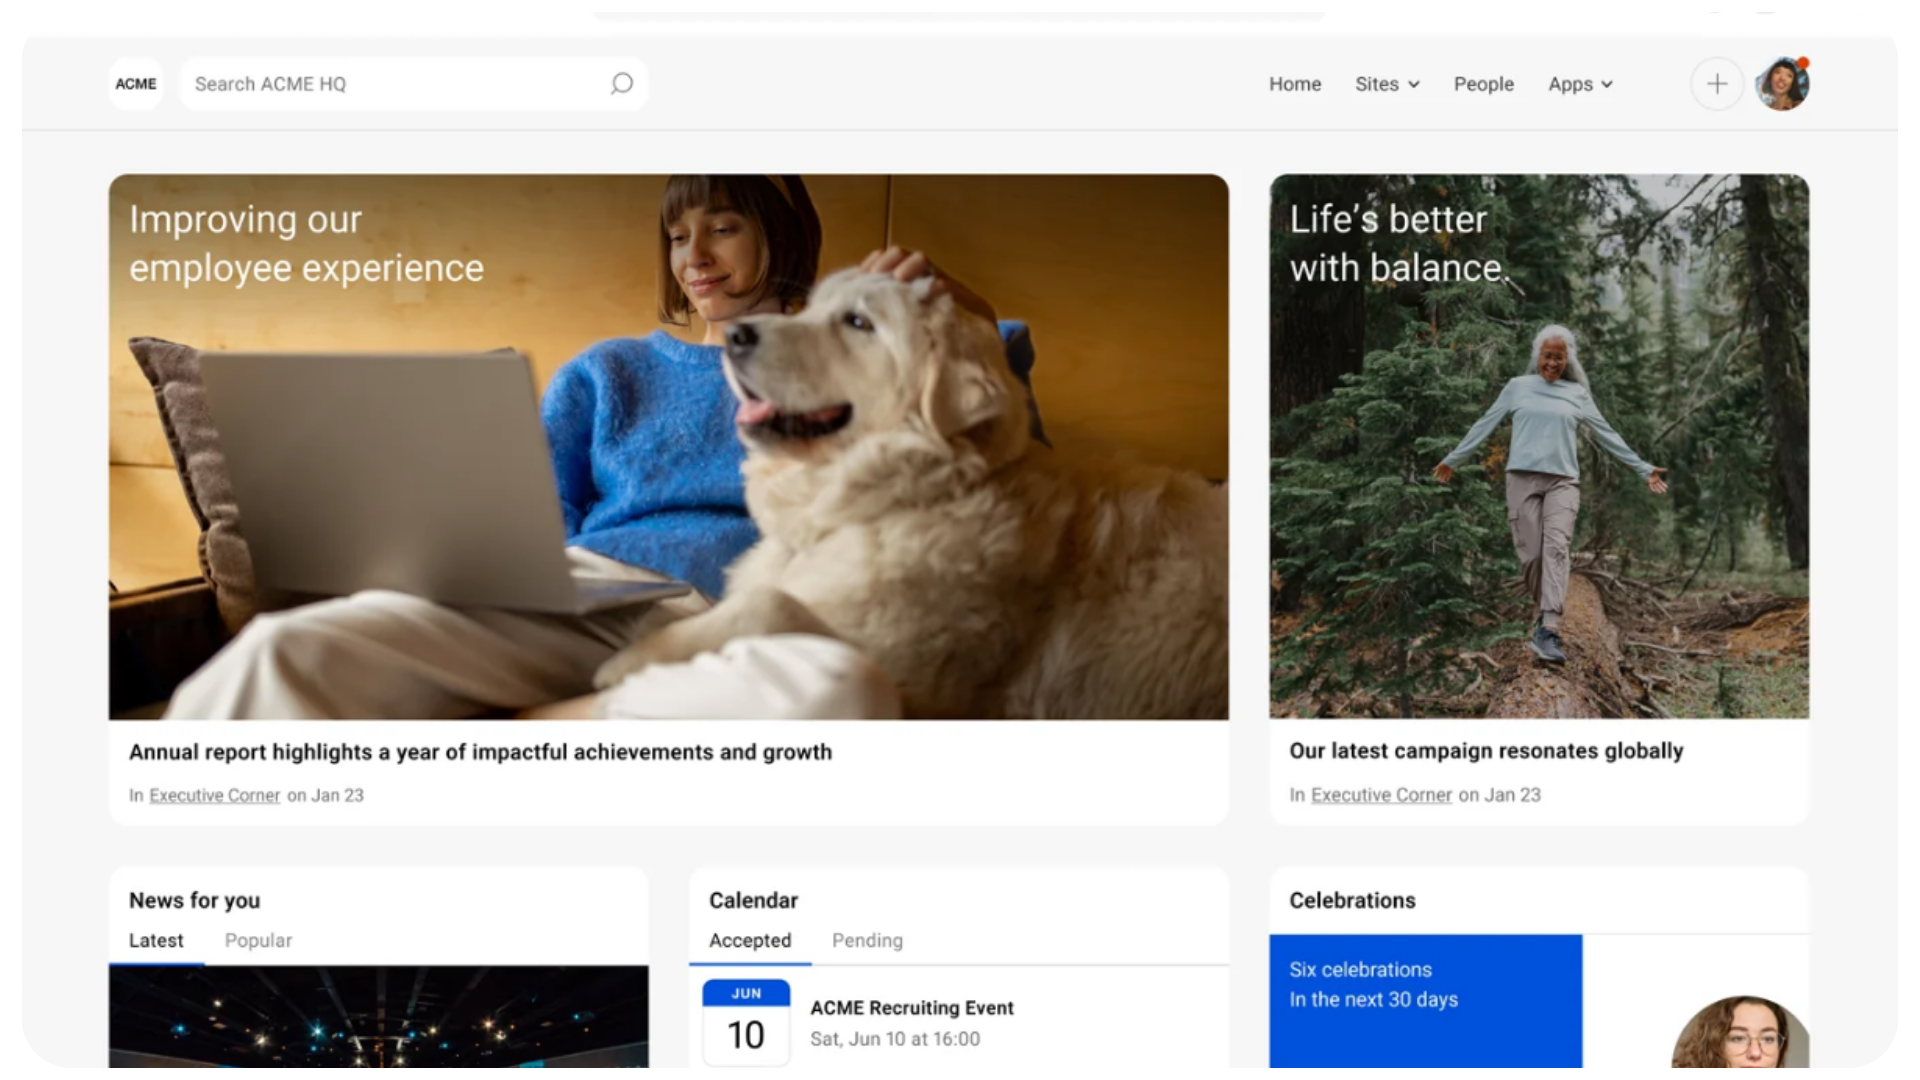Click the ACME logo icon

tap(136, 84)
